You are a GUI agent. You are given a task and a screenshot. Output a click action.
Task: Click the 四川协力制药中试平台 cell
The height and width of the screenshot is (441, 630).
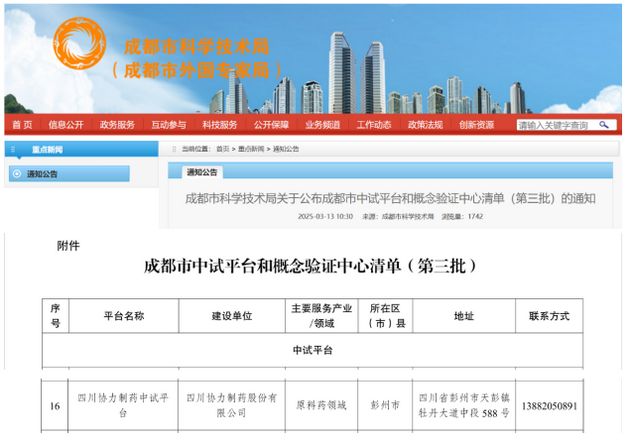(x=123, y=406)
